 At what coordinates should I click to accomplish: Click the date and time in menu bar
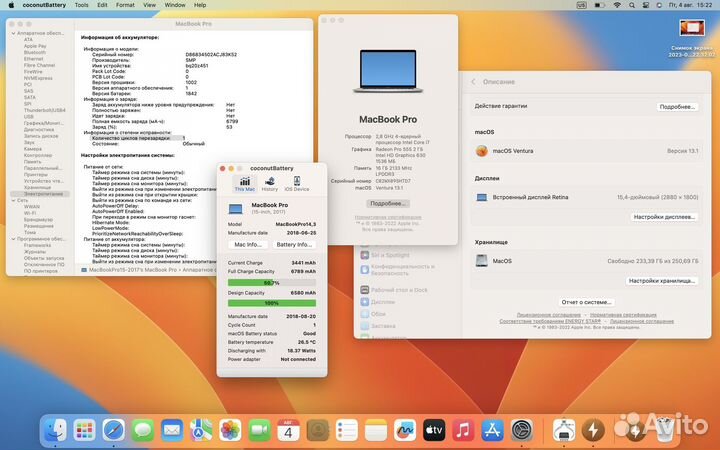tap(691, 5)
